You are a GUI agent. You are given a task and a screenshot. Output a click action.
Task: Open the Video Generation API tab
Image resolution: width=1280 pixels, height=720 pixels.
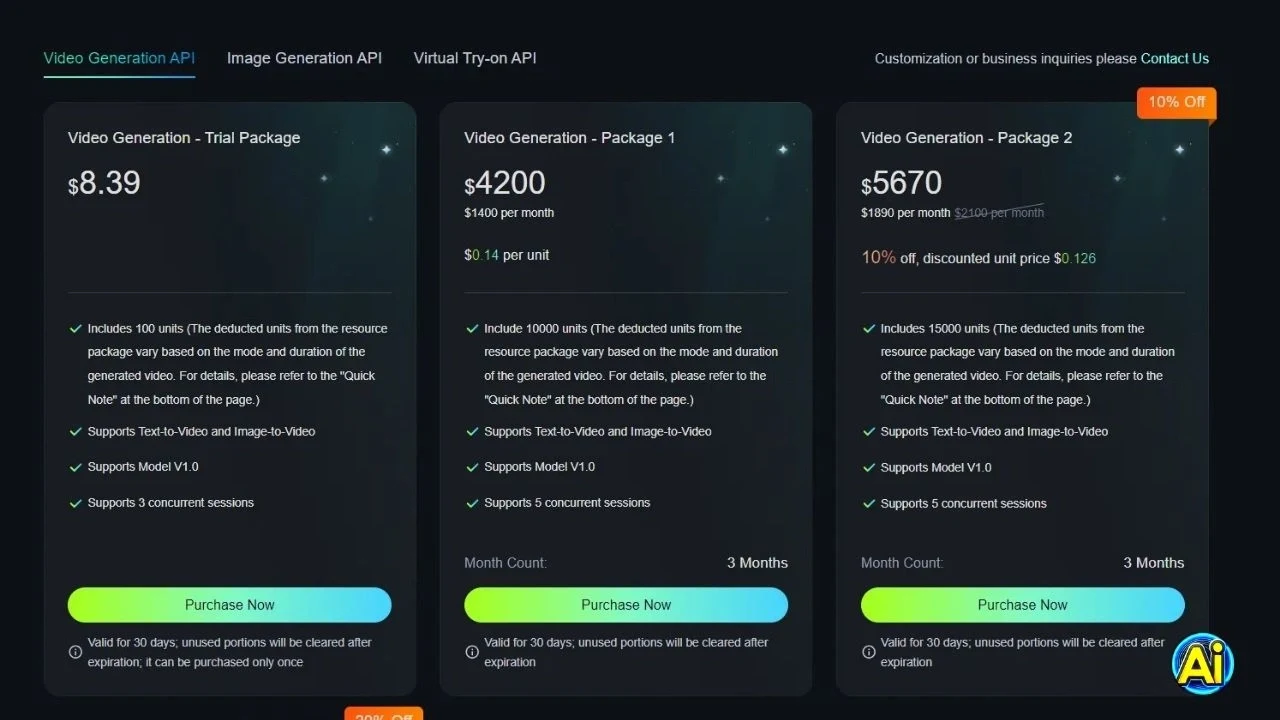pos(119,58)
